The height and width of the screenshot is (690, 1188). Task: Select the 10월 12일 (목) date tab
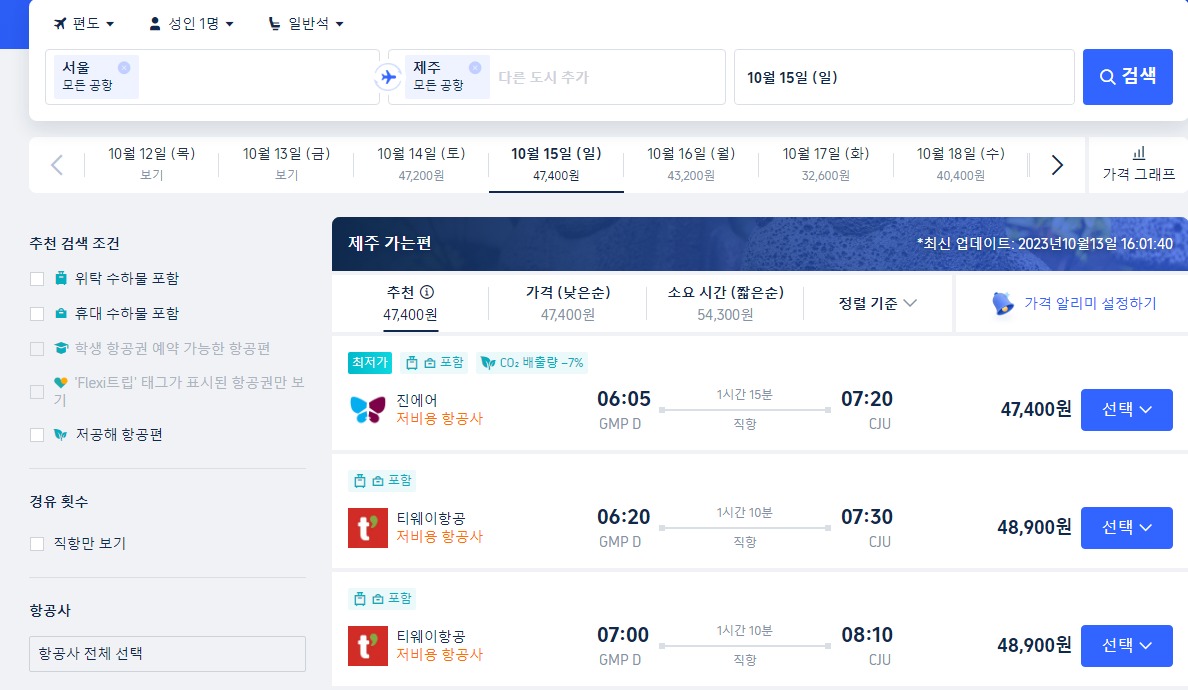[x=152, y=164]
